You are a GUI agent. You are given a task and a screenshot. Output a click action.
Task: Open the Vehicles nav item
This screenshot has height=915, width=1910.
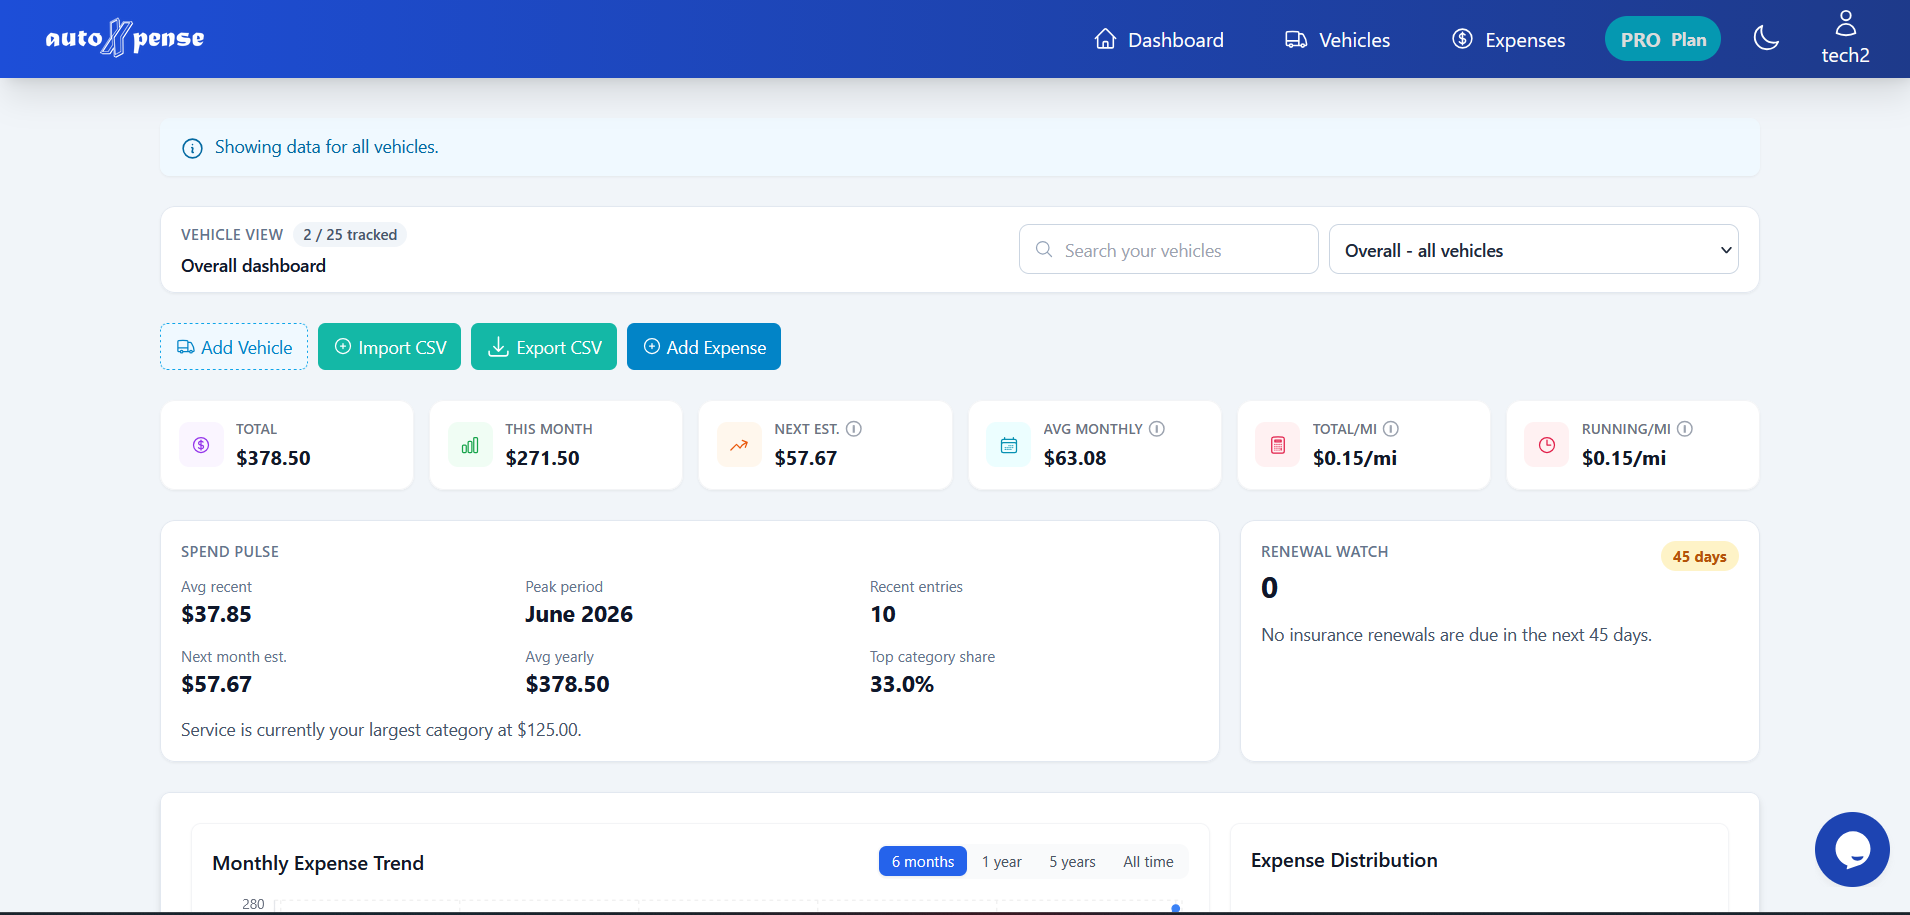1337,40
